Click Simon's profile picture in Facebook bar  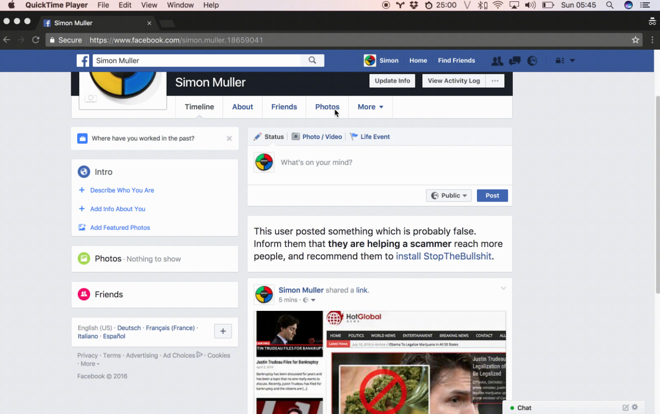pyautogui.click(x=370, y=61)
